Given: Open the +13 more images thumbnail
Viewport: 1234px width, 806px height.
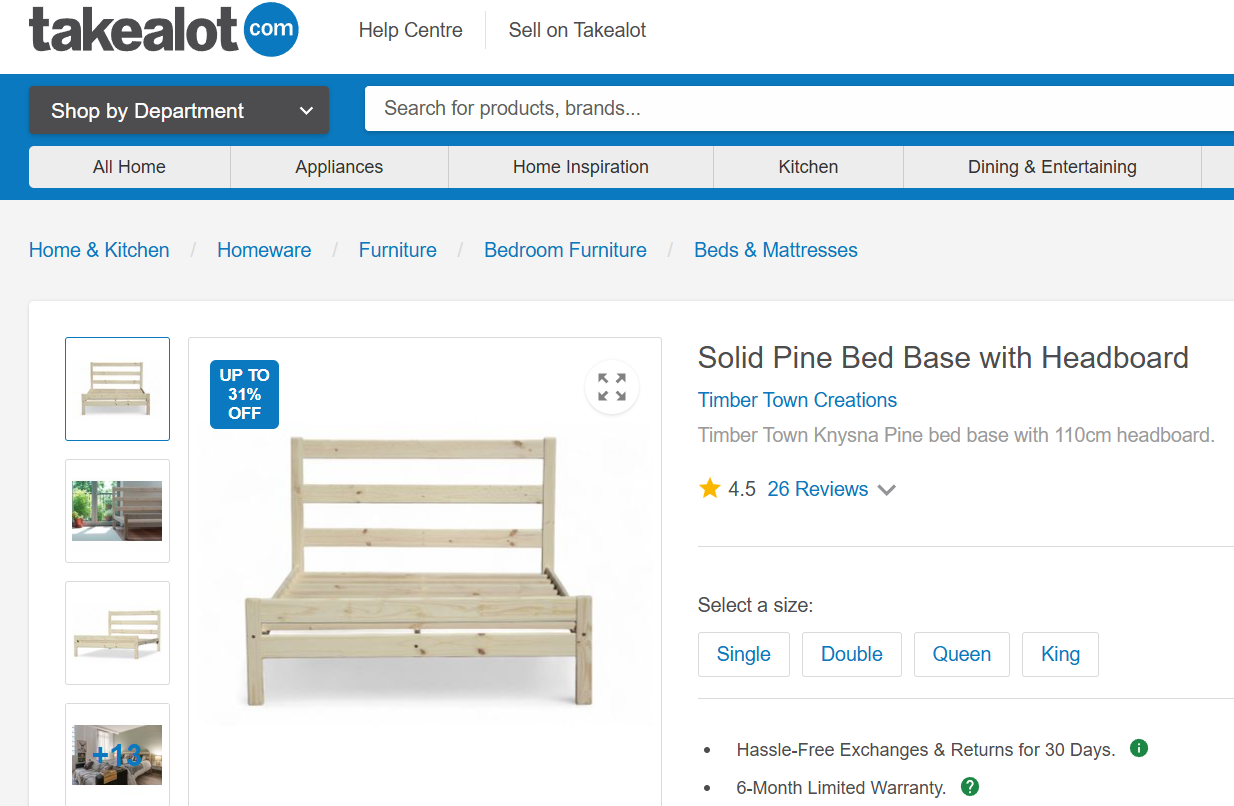Looking at the screenshot, I should [117, 754].
